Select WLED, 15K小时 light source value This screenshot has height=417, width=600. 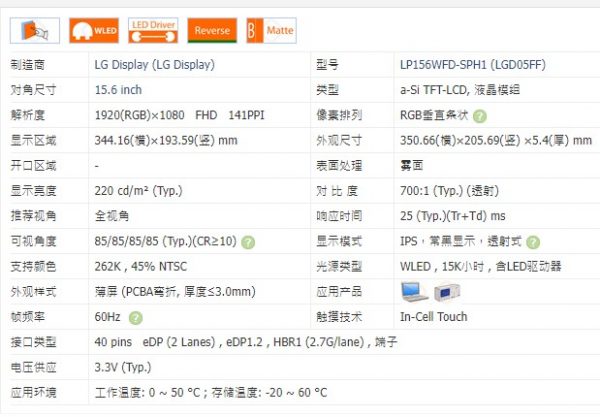click(481, 266)
